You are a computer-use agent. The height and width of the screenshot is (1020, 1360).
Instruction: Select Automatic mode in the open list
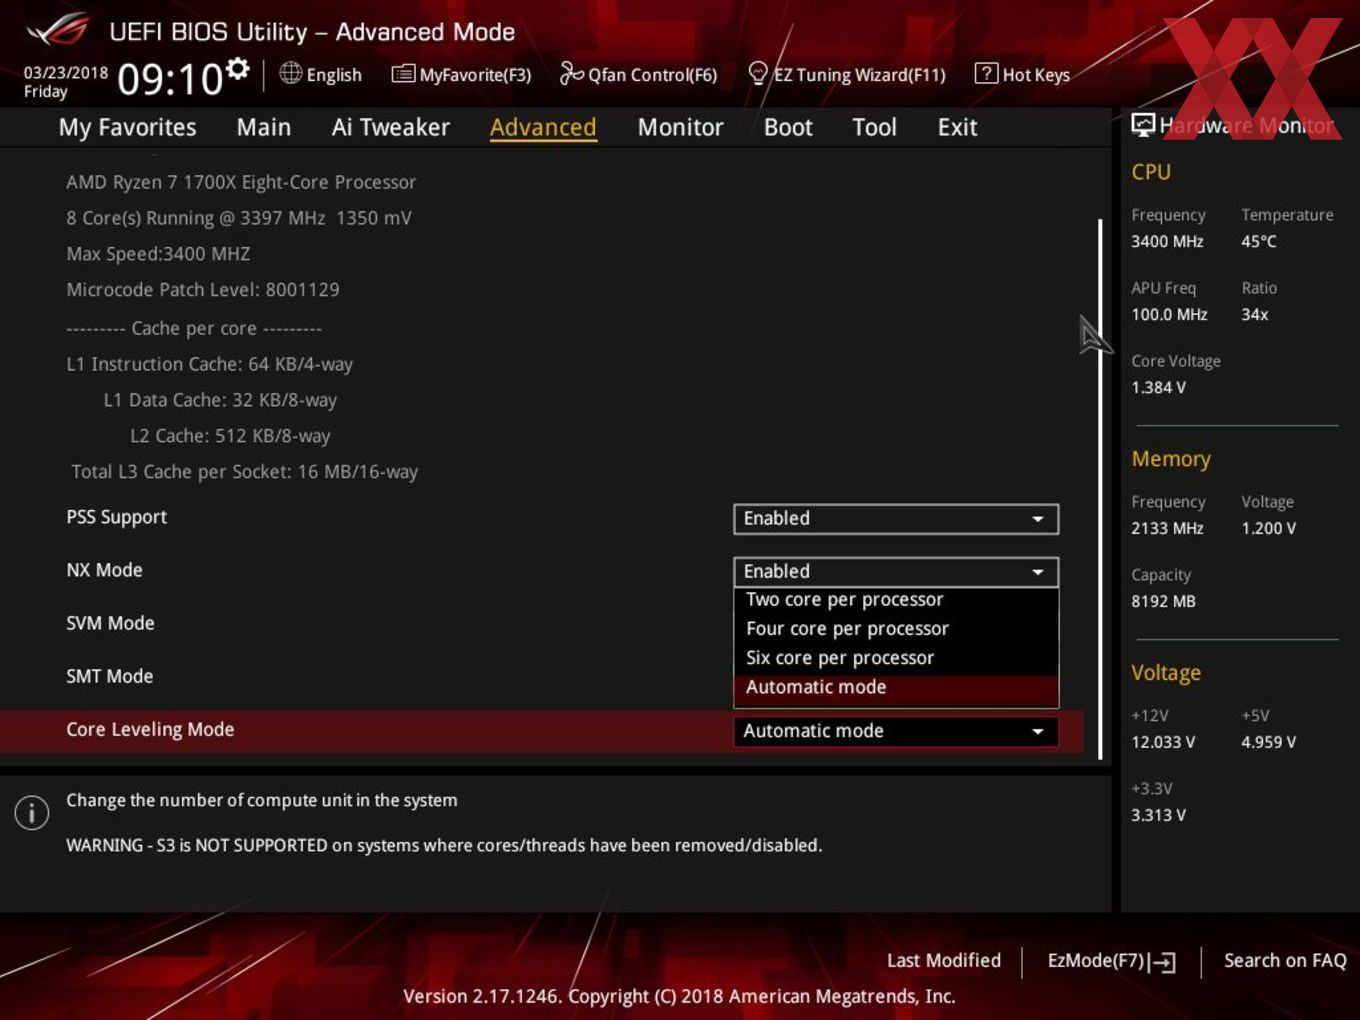coord(896,688)
